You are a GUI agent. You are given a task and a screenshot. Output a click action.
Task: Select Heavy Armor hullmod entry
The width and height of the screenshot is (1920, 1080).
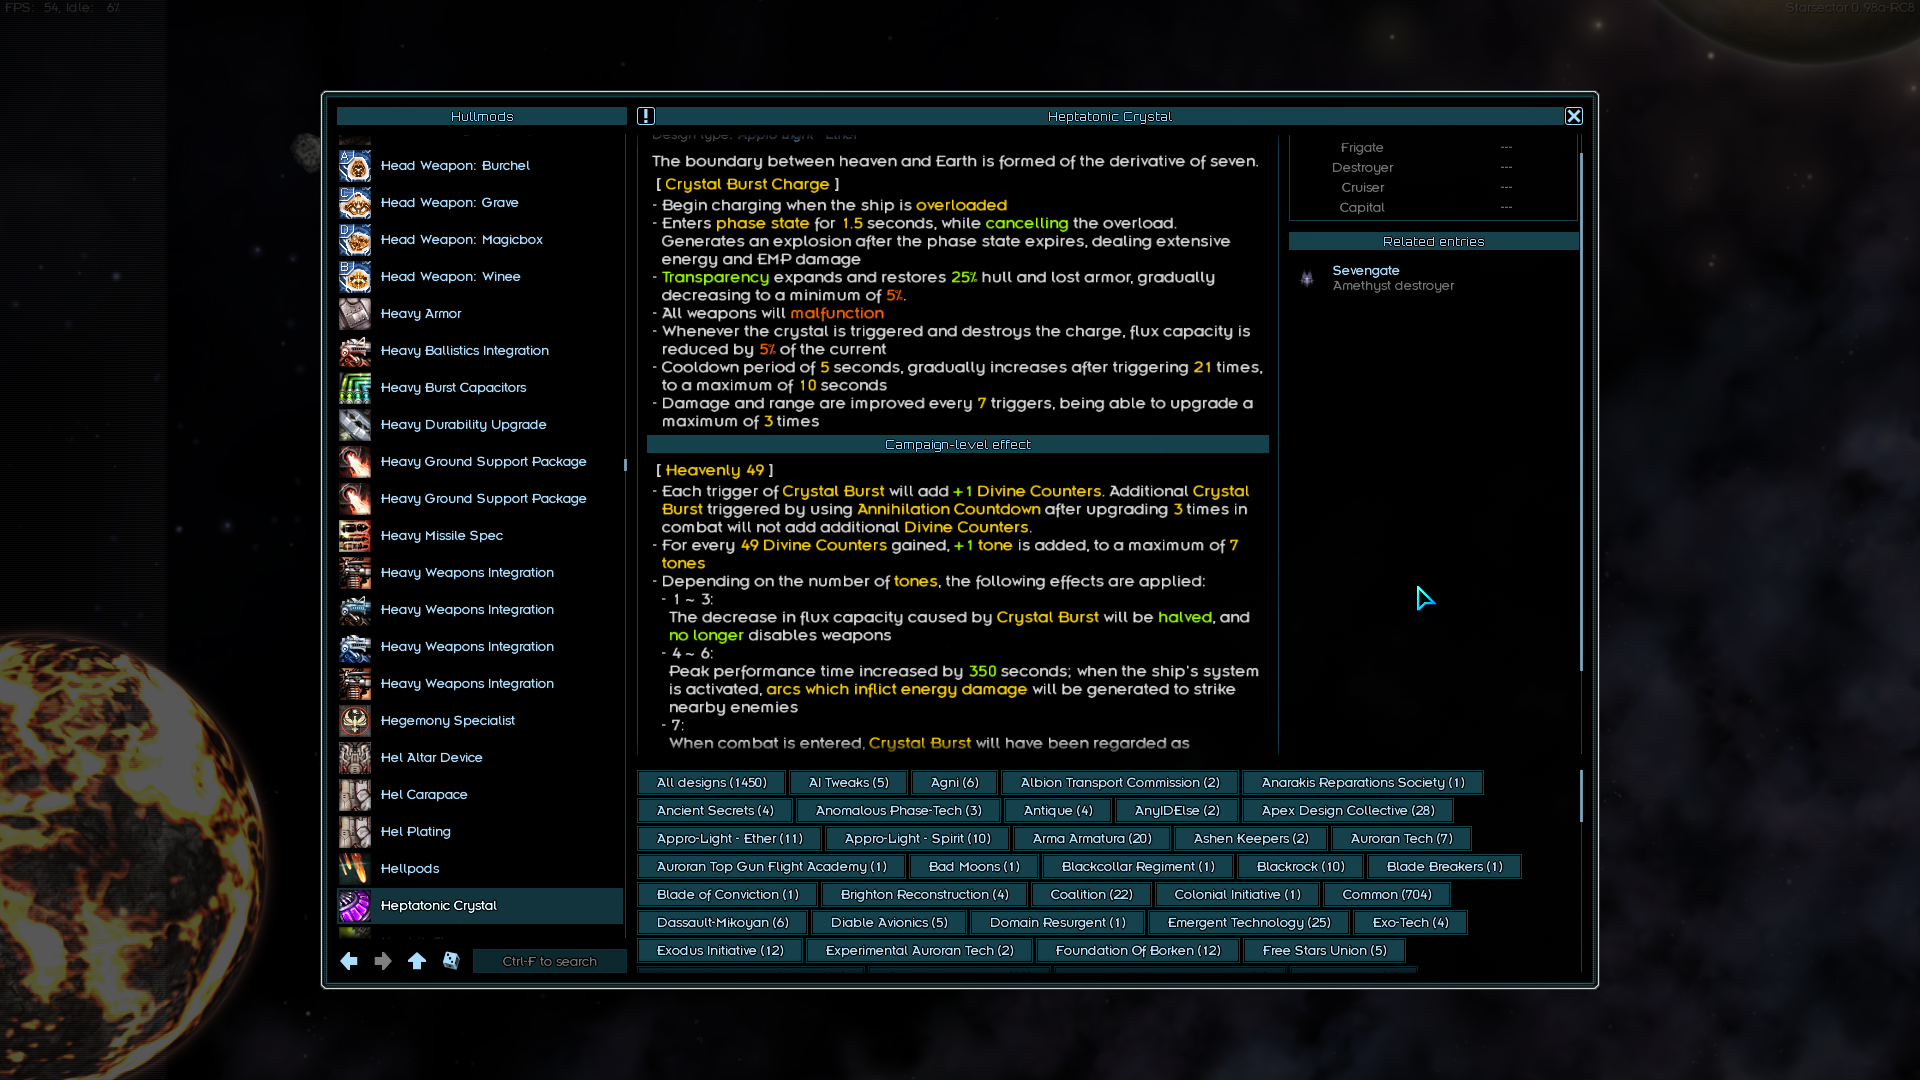(420, 314)
